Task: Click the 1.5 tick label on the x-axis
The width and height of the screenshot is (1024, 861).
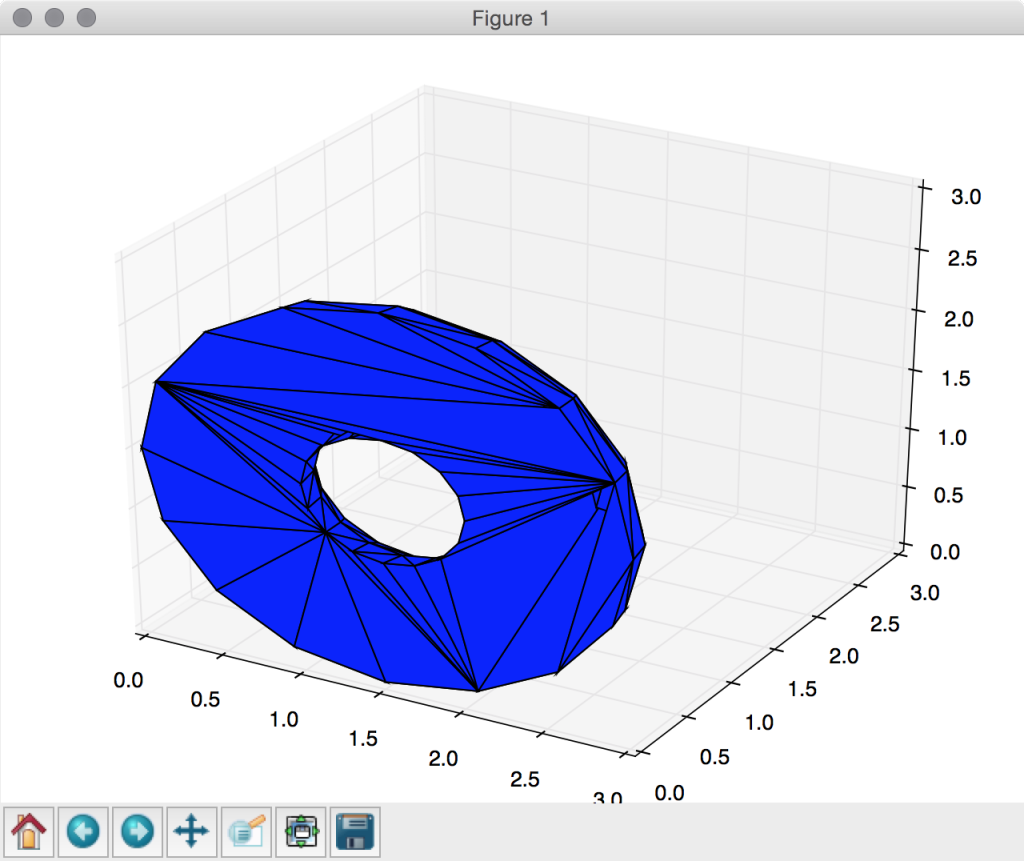Action: coord(364,739)
